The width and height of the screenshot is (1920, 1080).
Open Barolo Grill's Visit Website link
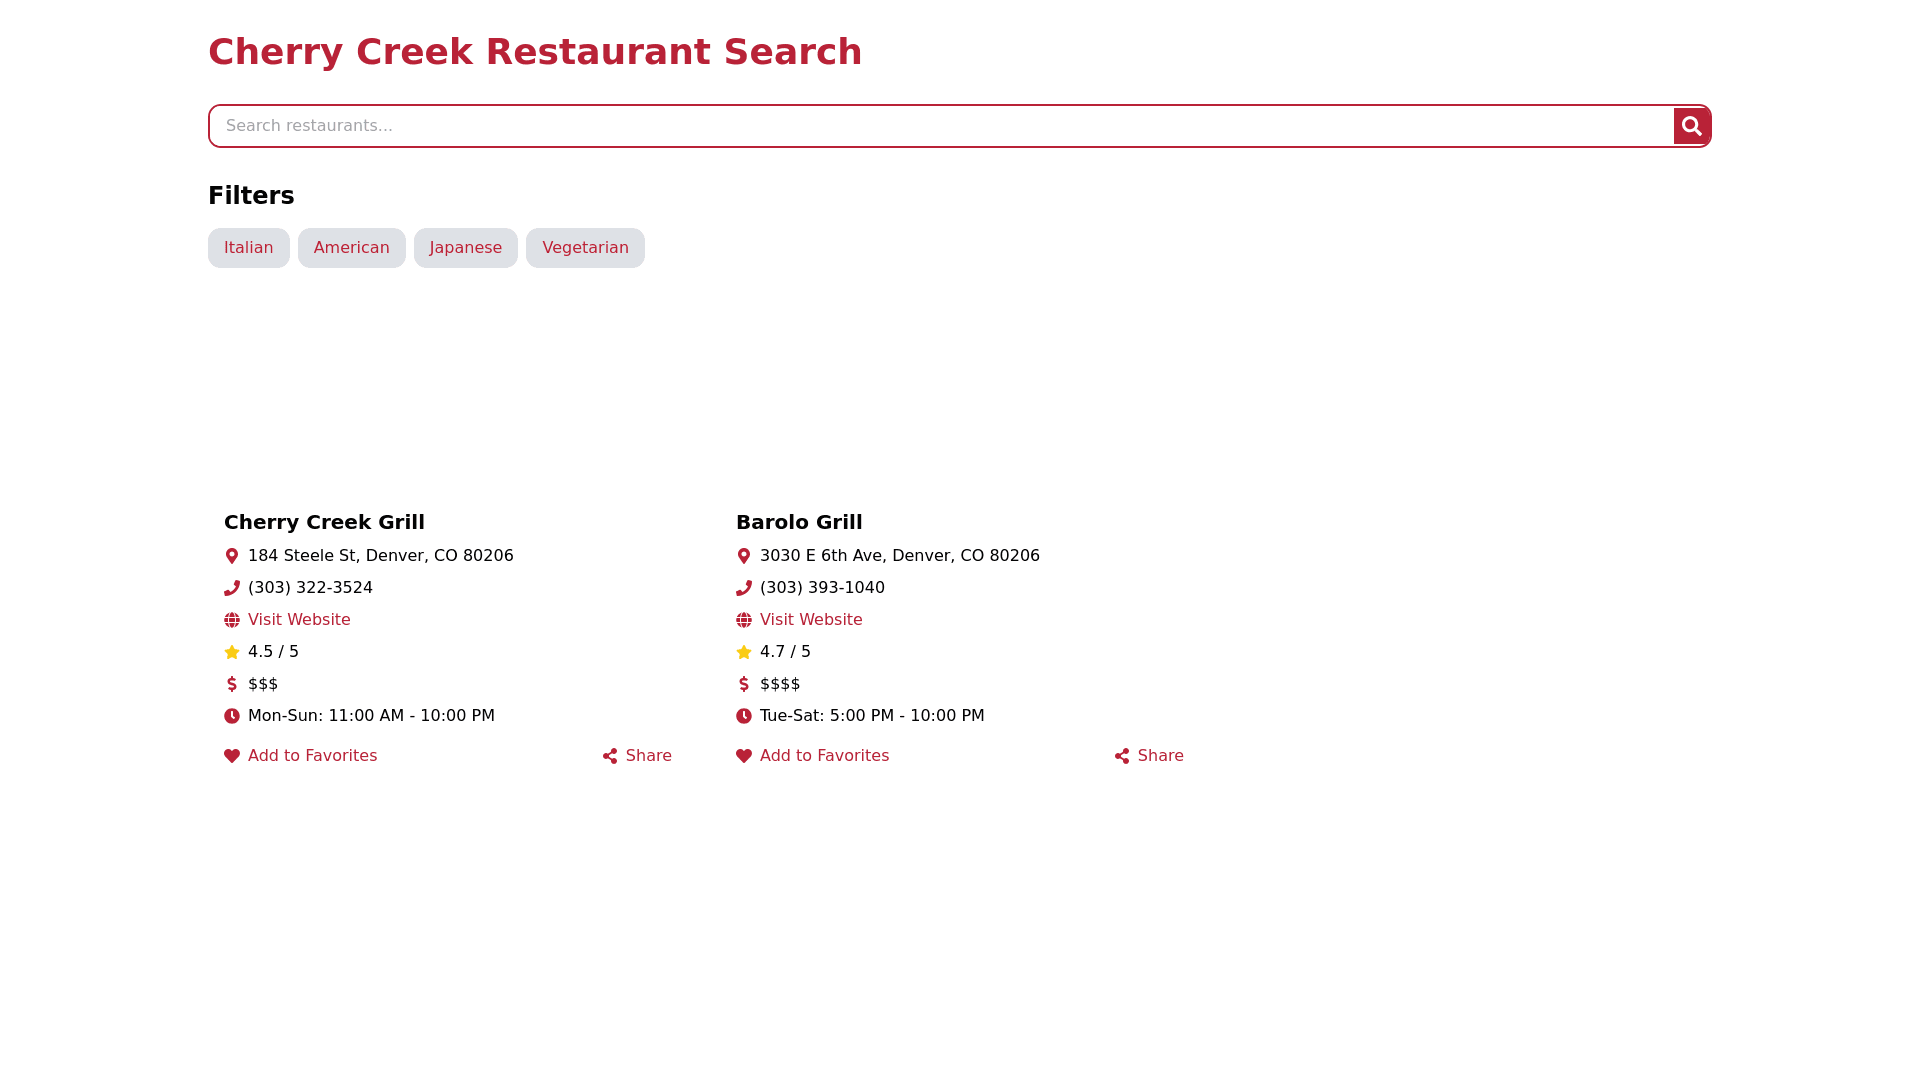[x=811, y=620]
